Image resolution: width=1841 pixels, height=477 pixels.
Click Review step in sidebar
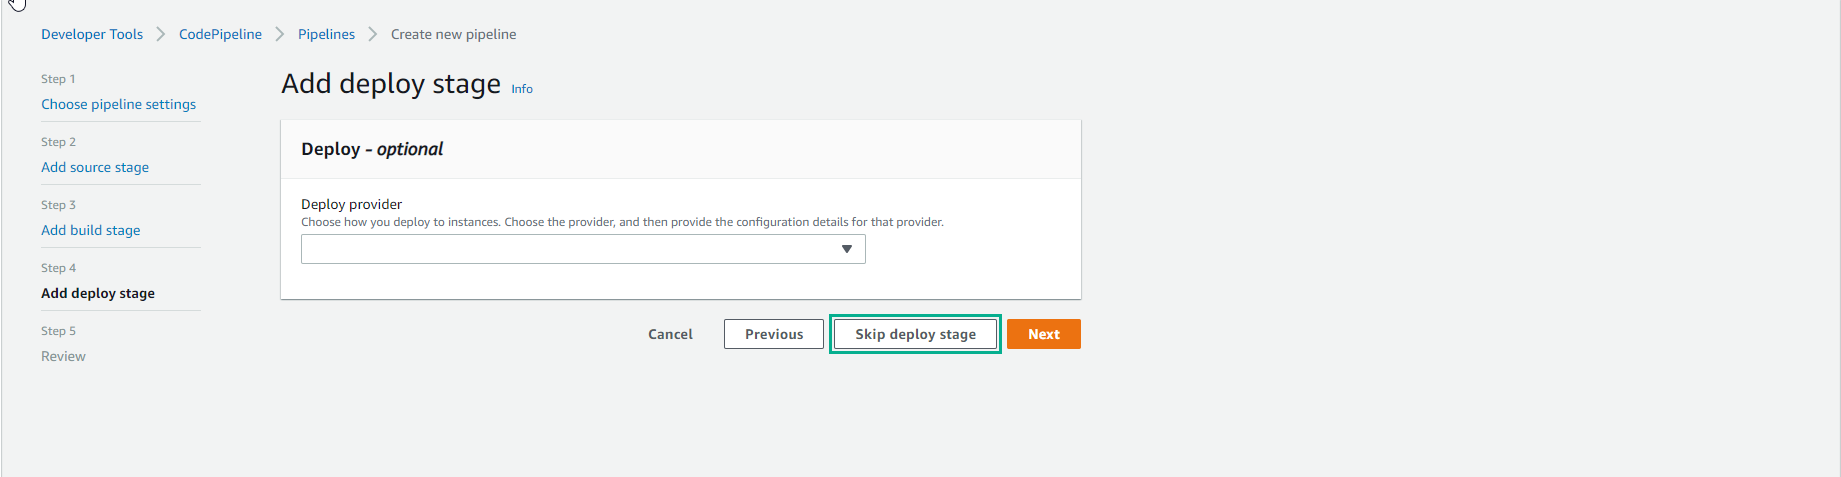(x=63, y=356)
